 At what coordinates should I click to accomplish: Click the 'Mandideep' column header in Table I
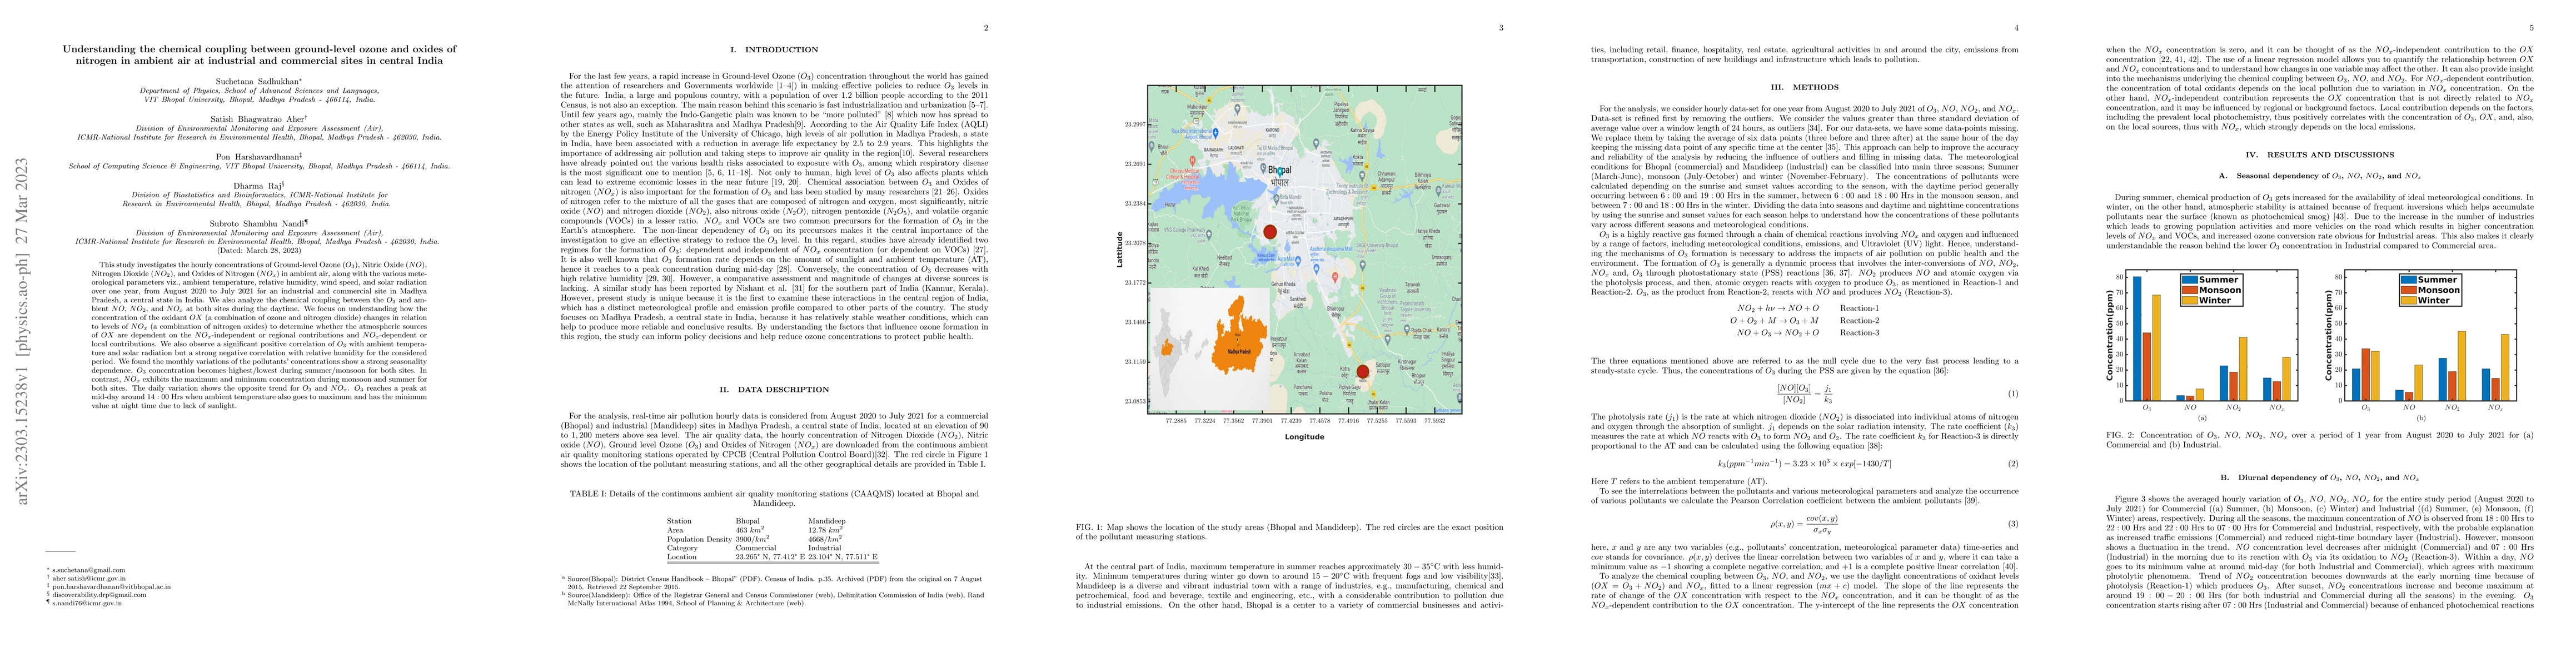click(828, 521)
